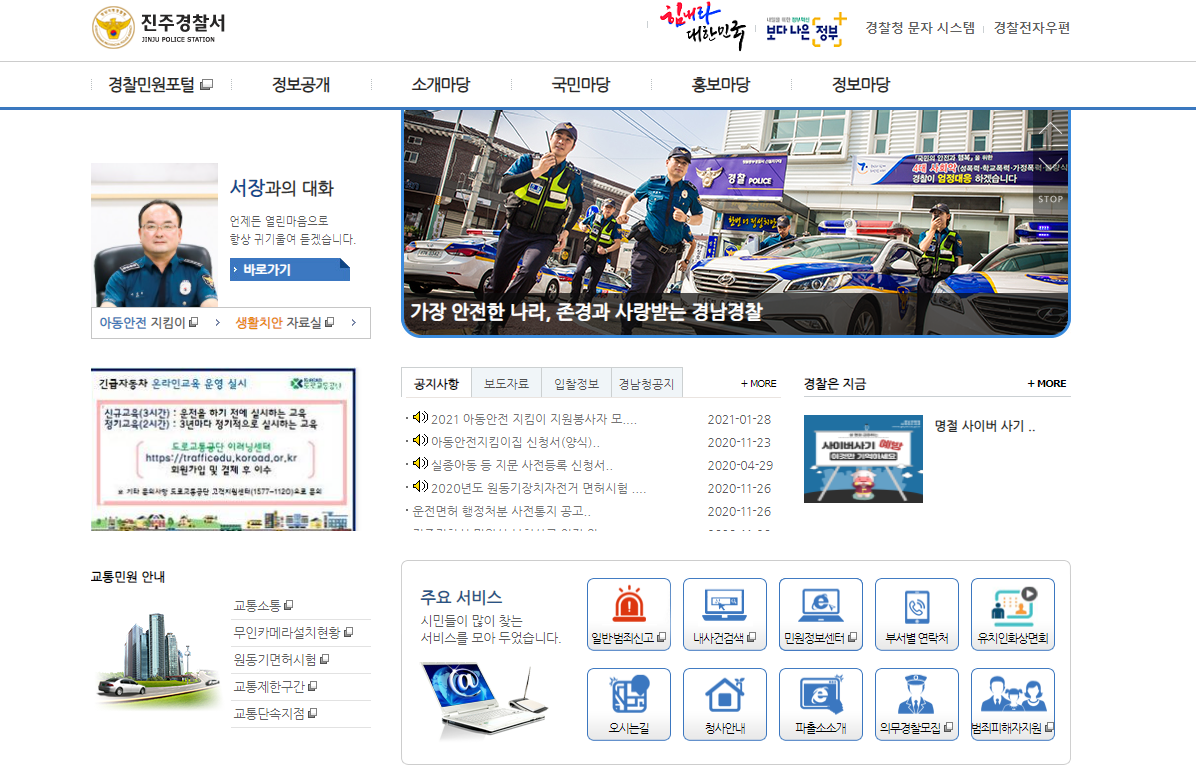
Task: Select the 공지사항 tab
Action: click(436, 383)
